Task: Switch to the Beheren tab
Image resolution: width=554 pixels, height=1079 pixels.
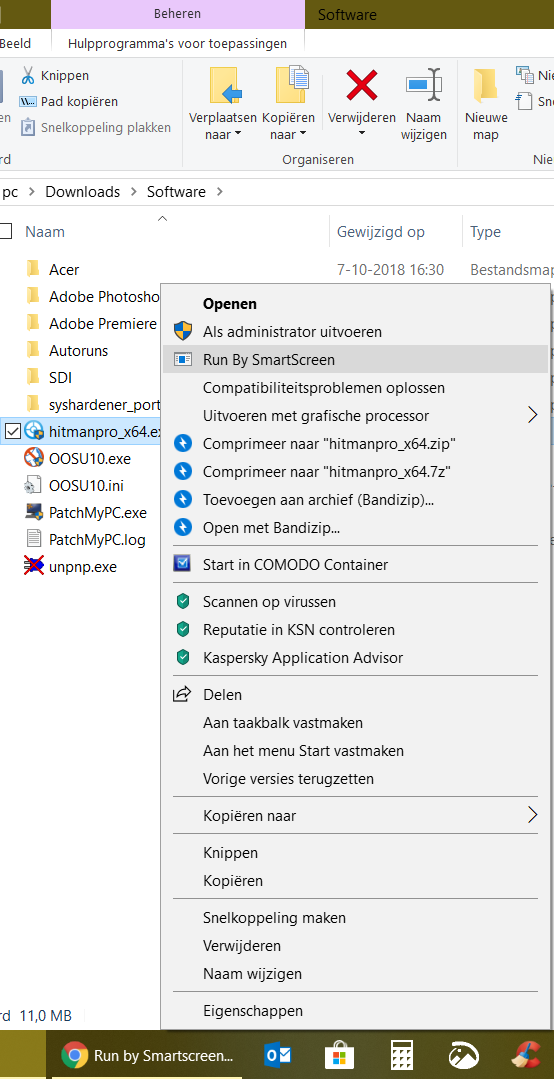Action: (x=178, y=14)
